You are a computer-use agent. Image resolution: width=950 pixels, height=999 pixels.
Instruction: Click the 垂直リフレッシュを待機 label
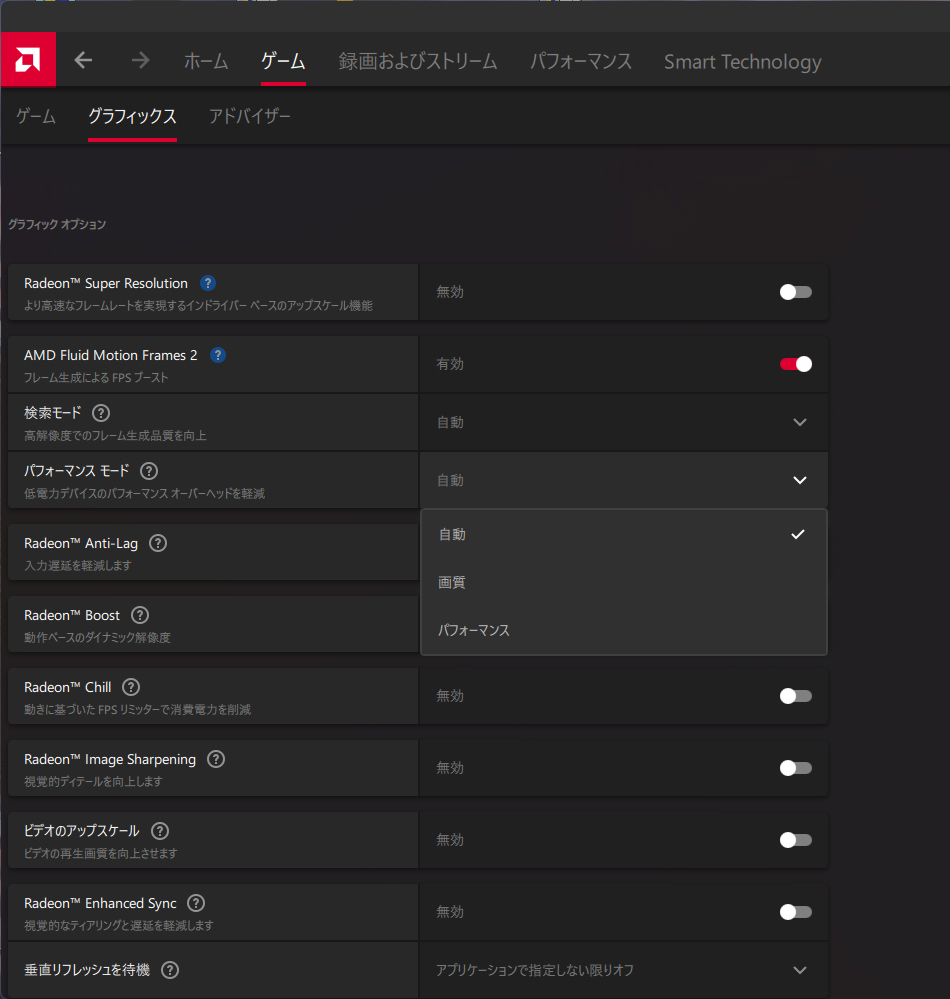point(87,970)
